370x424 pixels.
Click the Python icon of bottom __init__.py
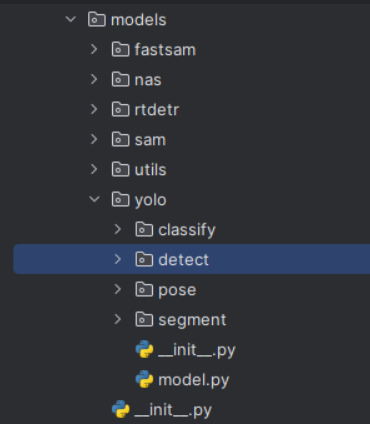pyautogui.click(x=120, y=409)
